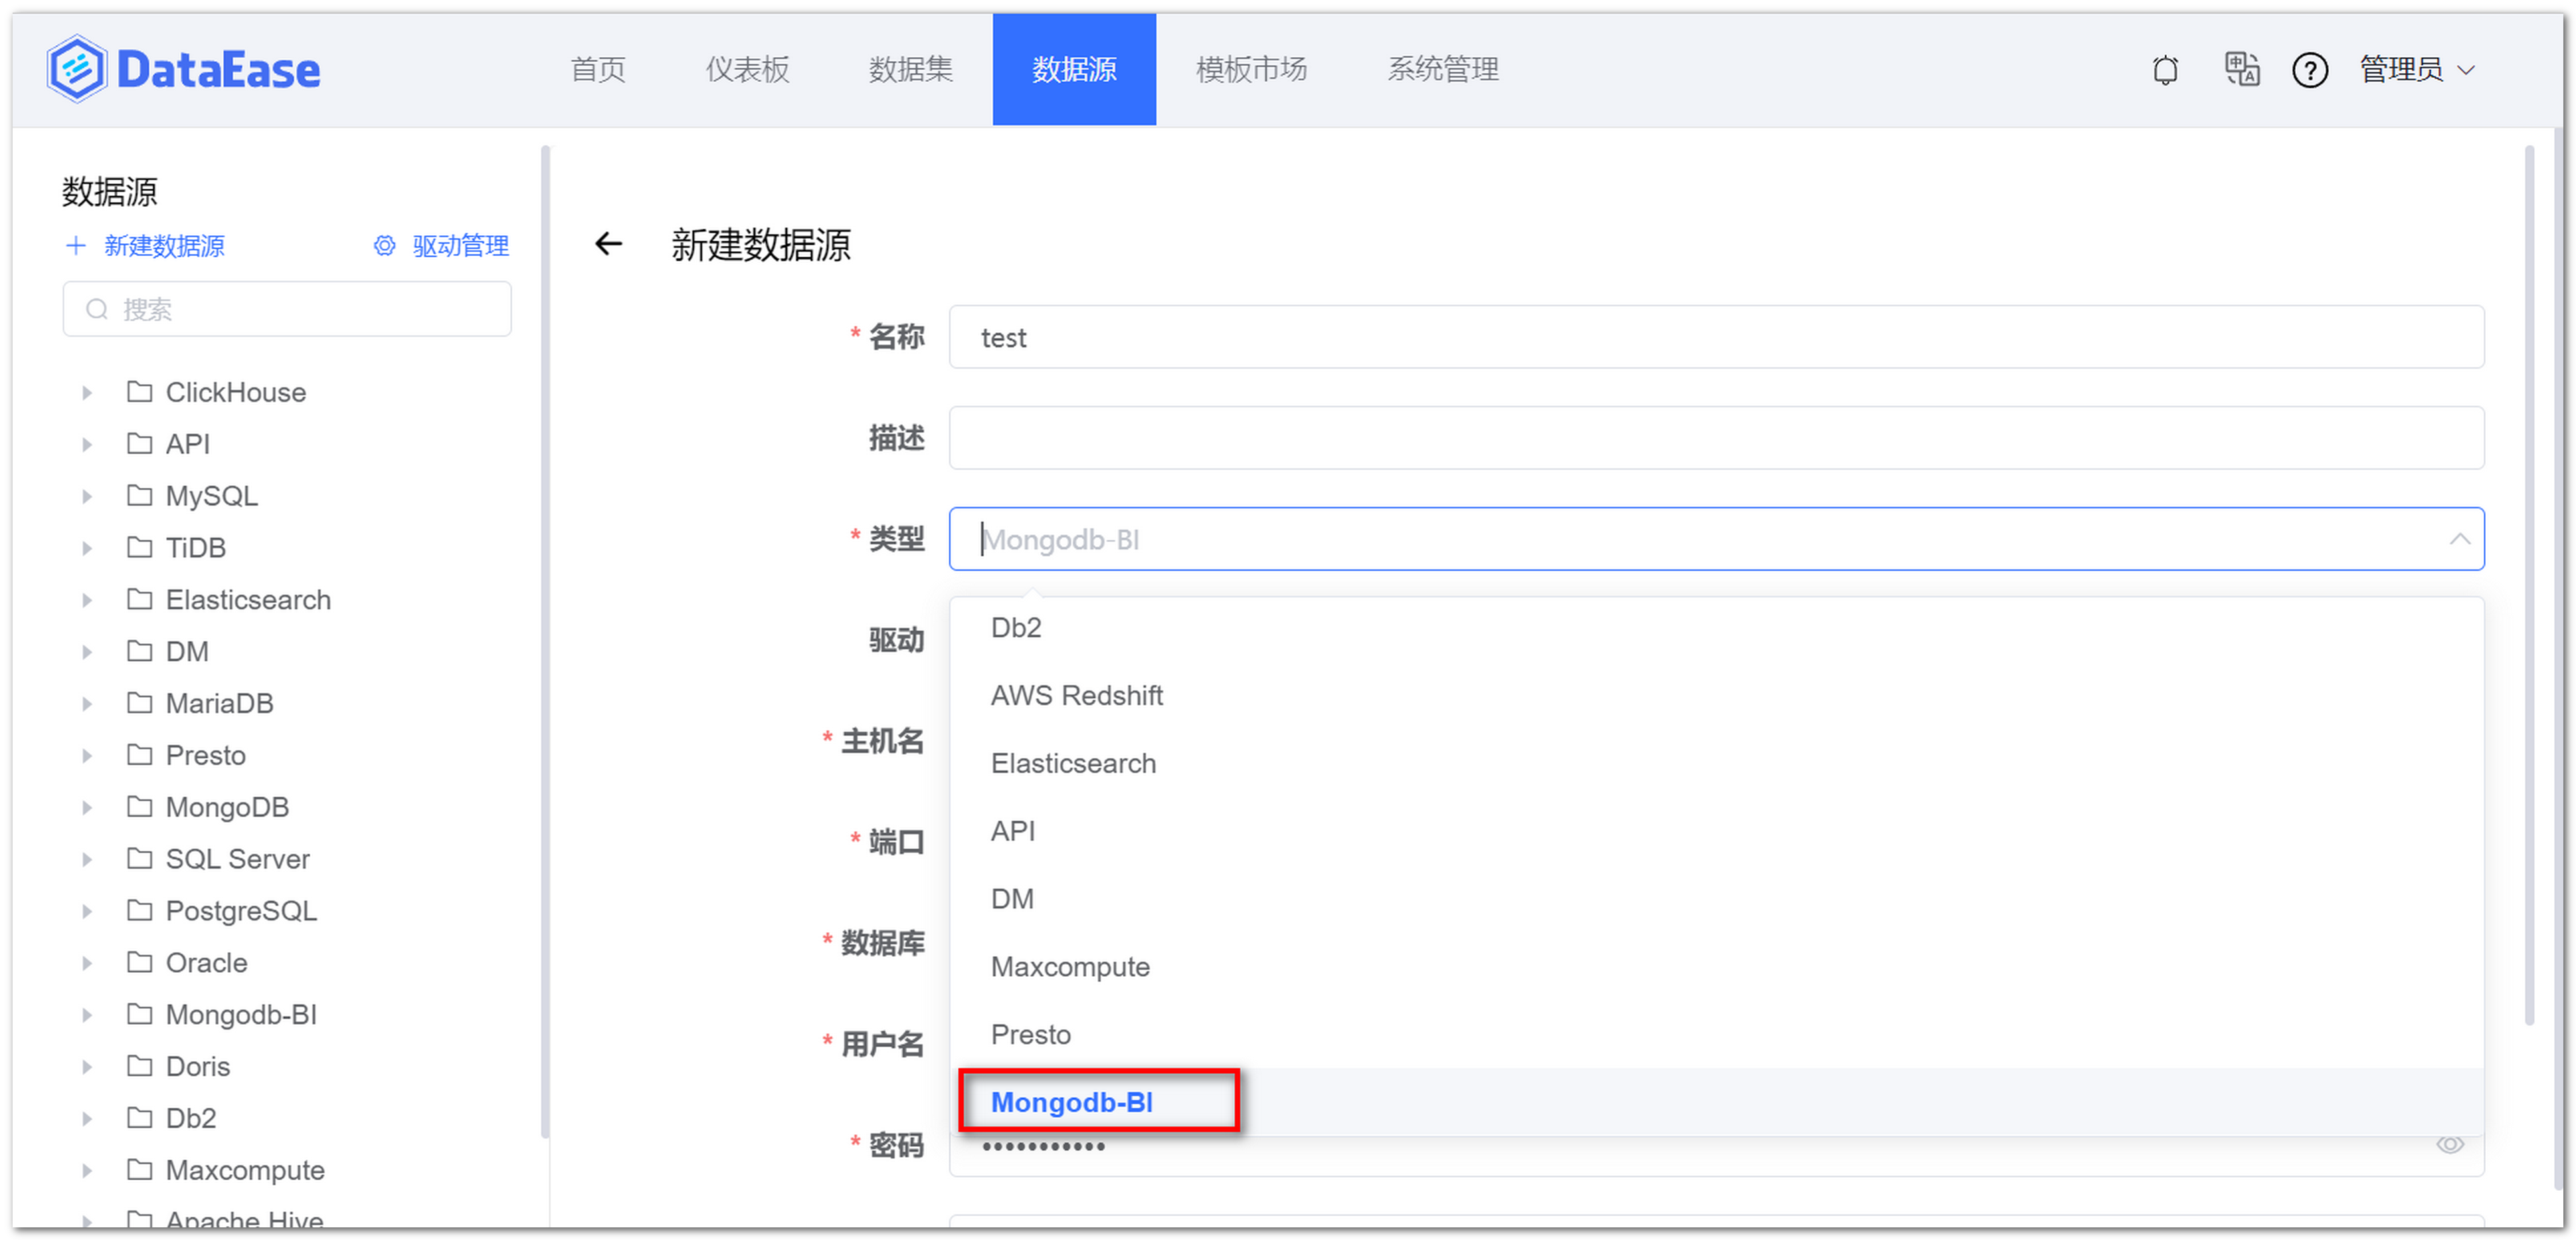Select API in the datasource tree
This screenshot has height=1240, width=2576.
pyautogui.click(x=188, y=443)
